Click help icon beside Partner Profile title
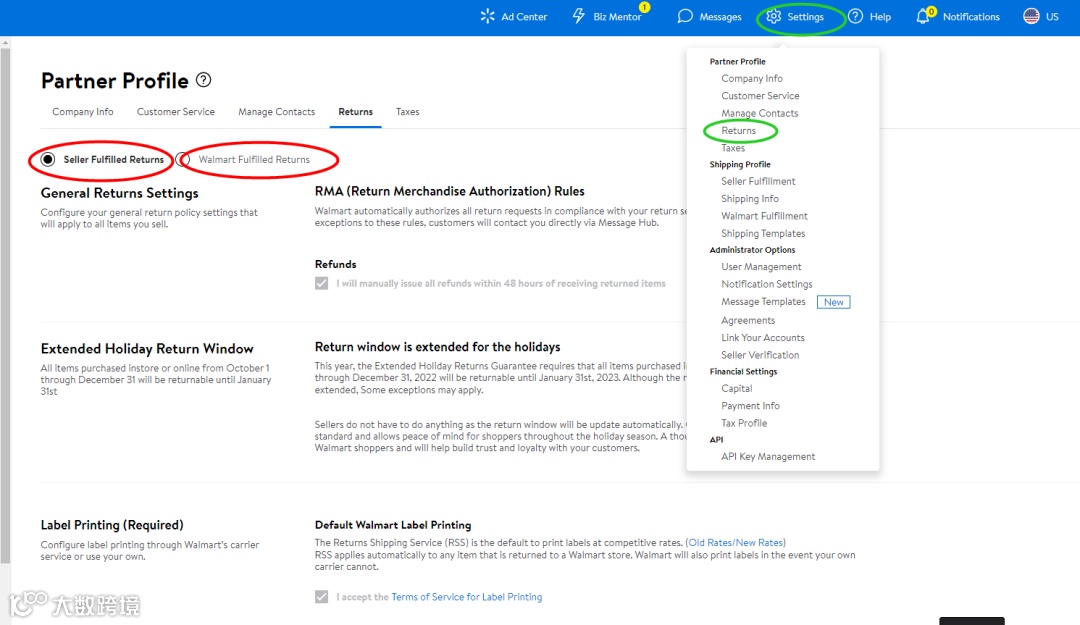Image resolution: width=1080 pixels, height=625 pixels. [203, 80]
